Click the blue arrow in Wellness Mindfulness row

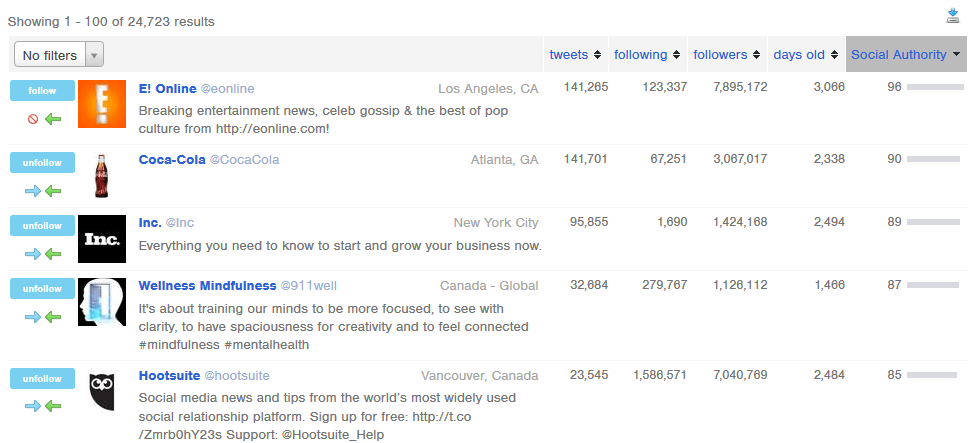33,317
